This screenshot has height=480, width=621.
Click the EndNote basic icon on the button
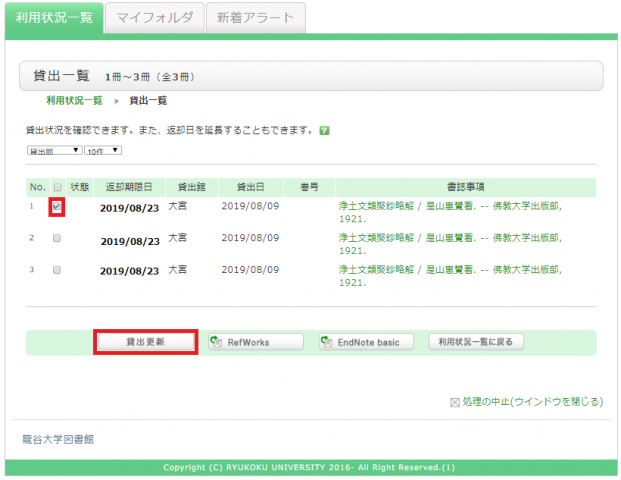(x=326, y=342)
